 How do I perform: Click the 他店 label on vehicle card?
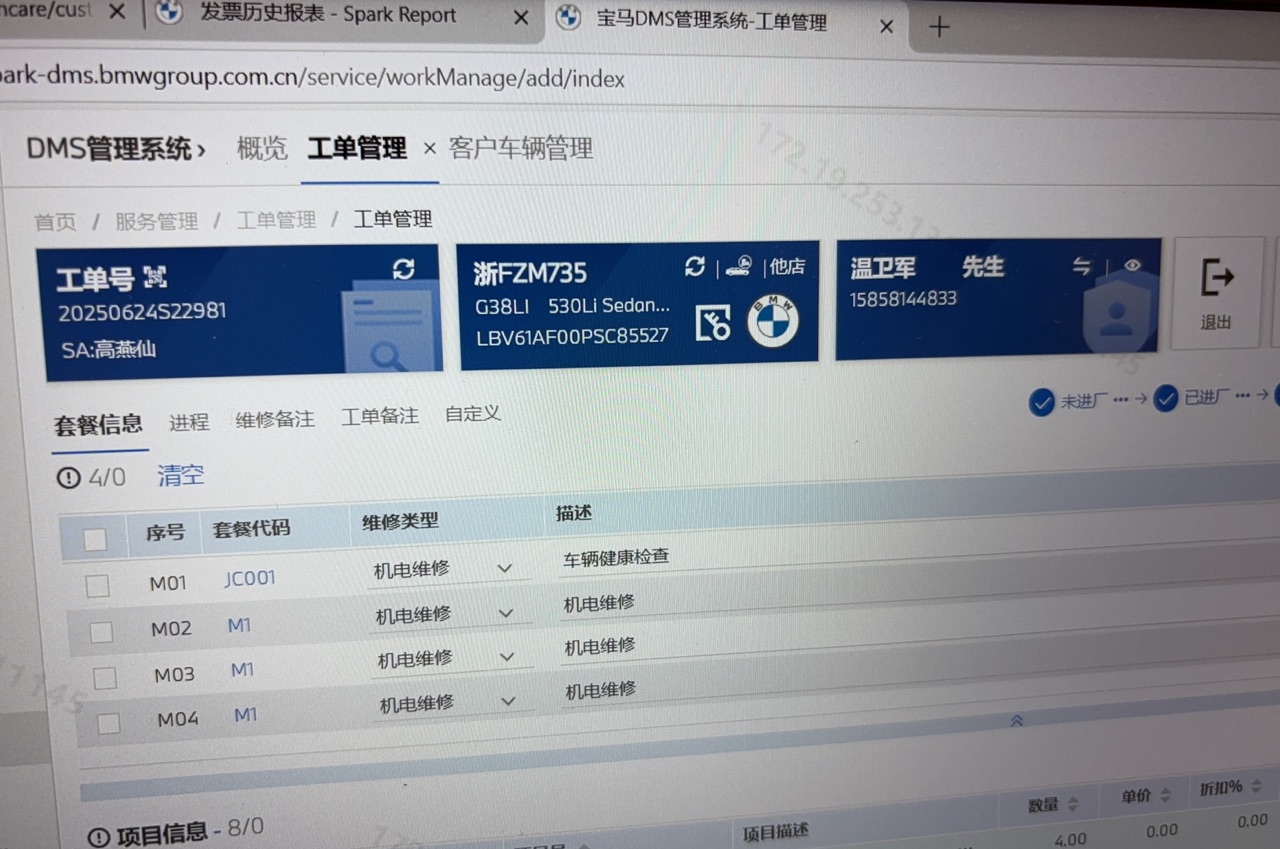(x=787, y=266)
